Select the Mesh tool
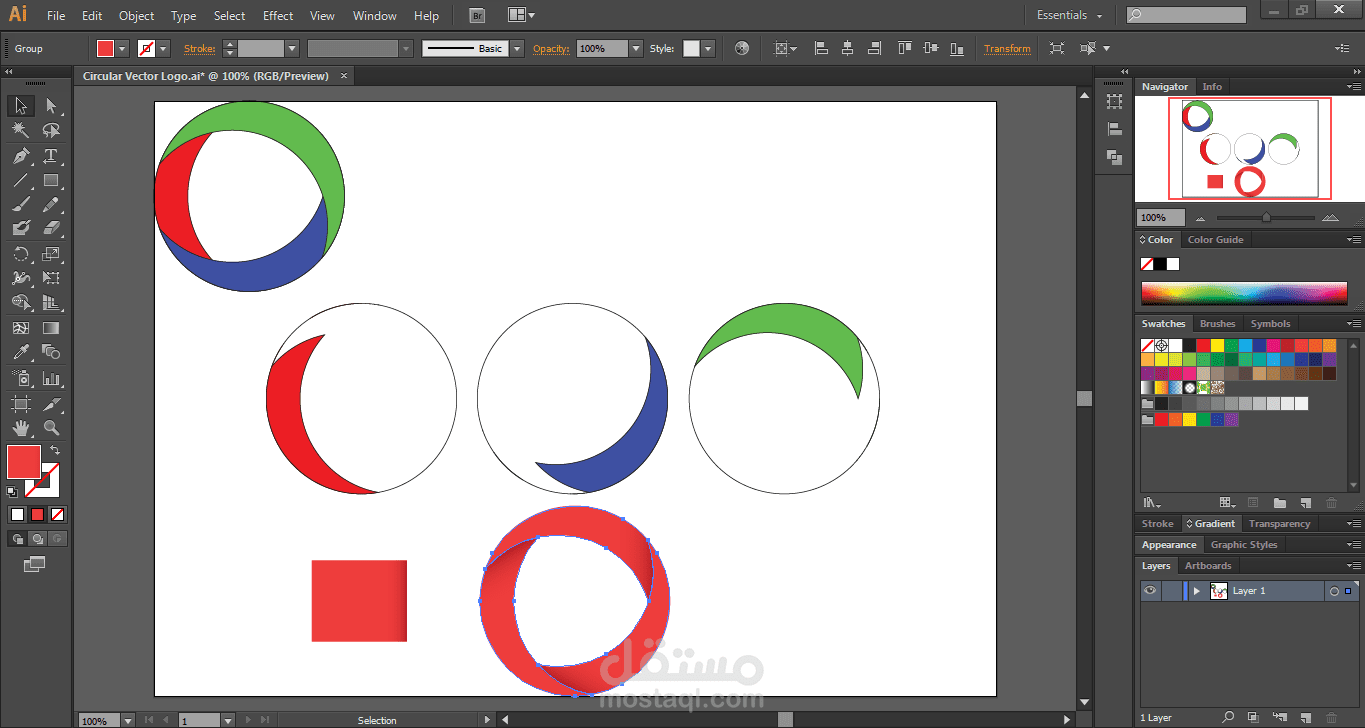Image resolution: width=1365 pixels, height=728 pixels. (20, 328)
